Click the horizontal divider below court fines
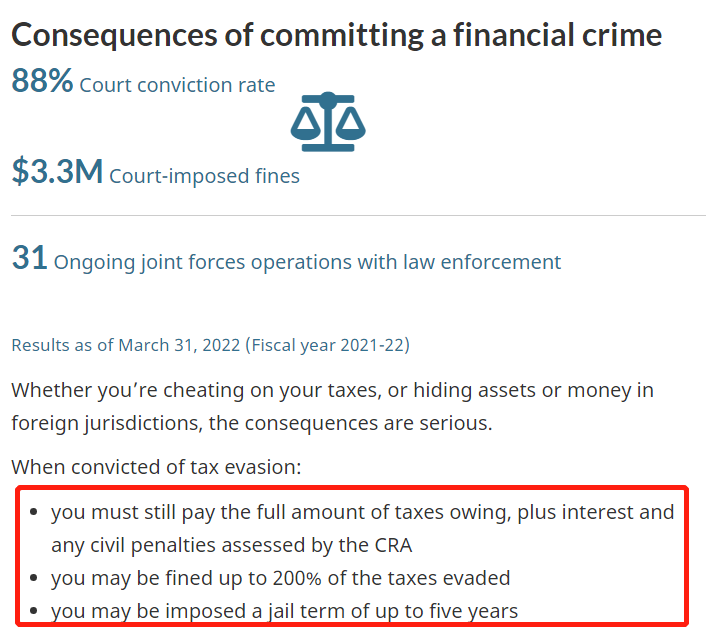Image resolution: width=707 pixels, height=637 pixels. pyautogui.click(x=358, y=215)
